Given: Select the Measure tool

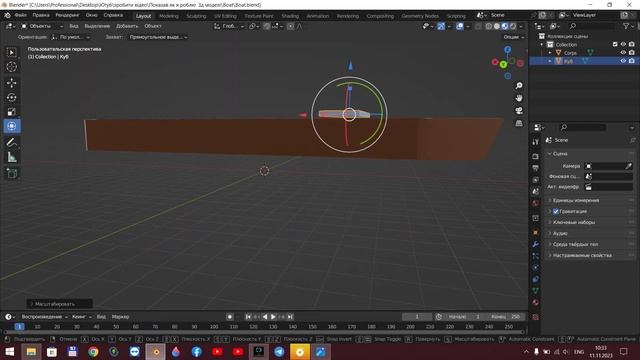Looking at the screenshot, I should (x=11, y=157).
